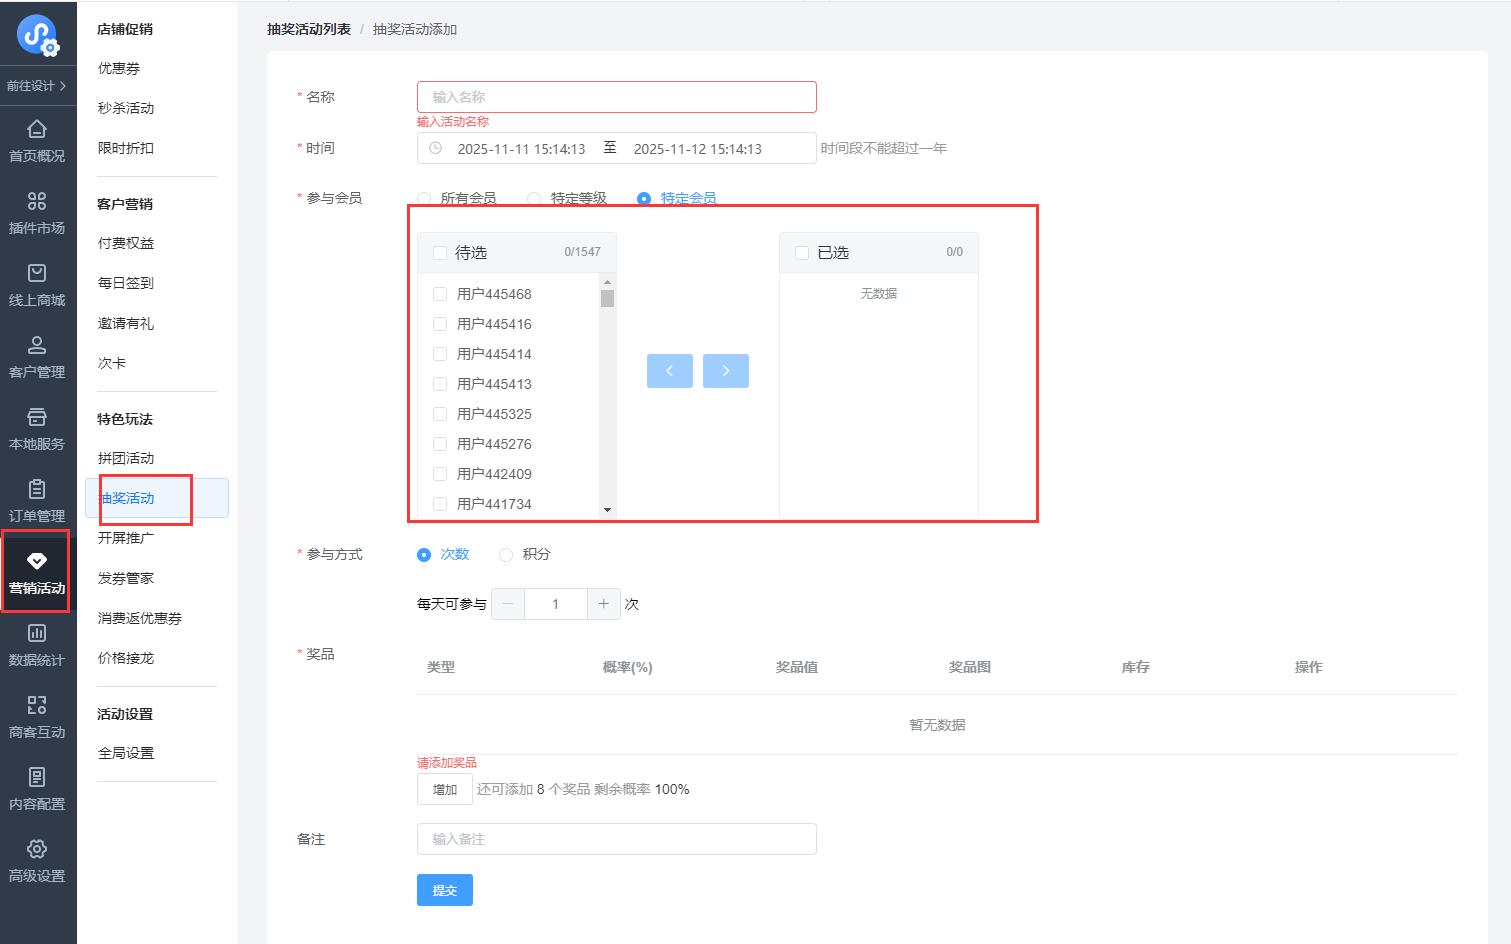This screenshot has width=1511, height=944.
Task: Open 优惠券 menu item
Action: pos(119,69)
